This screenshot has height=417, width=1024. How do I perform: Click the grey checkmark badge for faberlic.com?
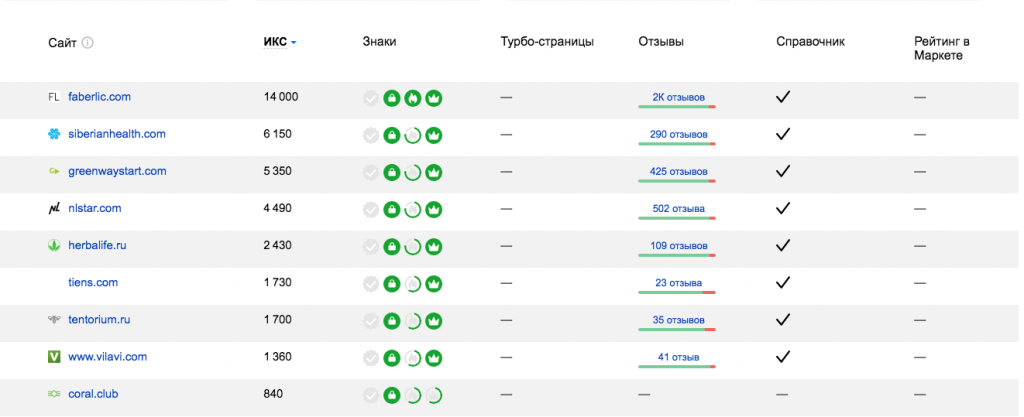click(370, 99)
